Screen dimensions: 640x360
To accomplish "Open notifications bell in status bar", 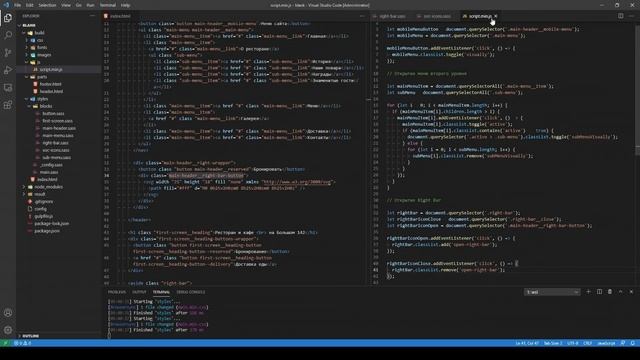I will coord(632,343).
